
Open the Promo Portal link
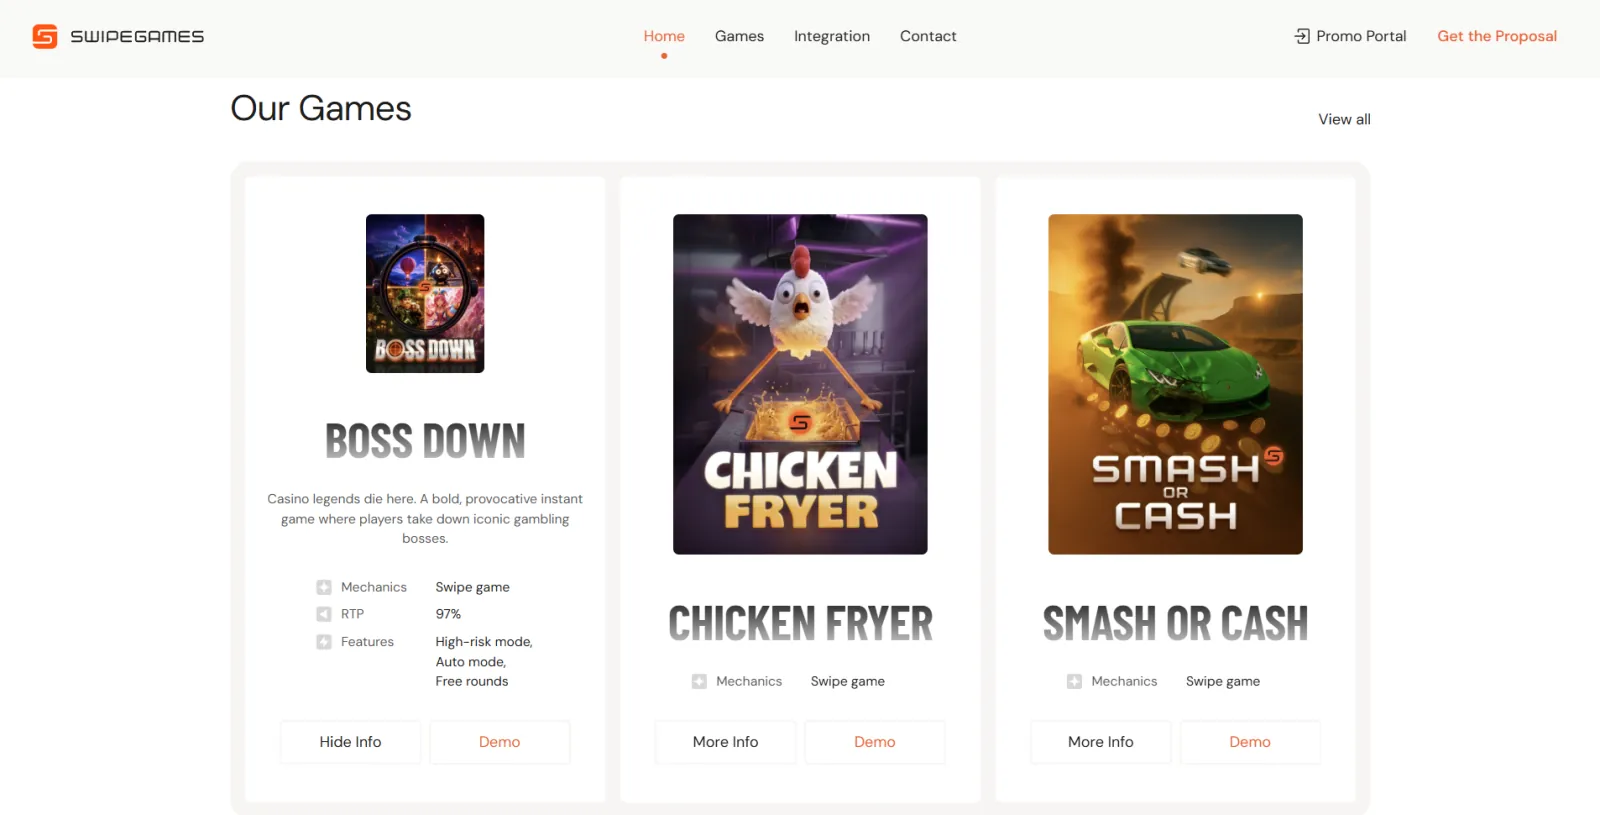click(x=1361, y=36)
